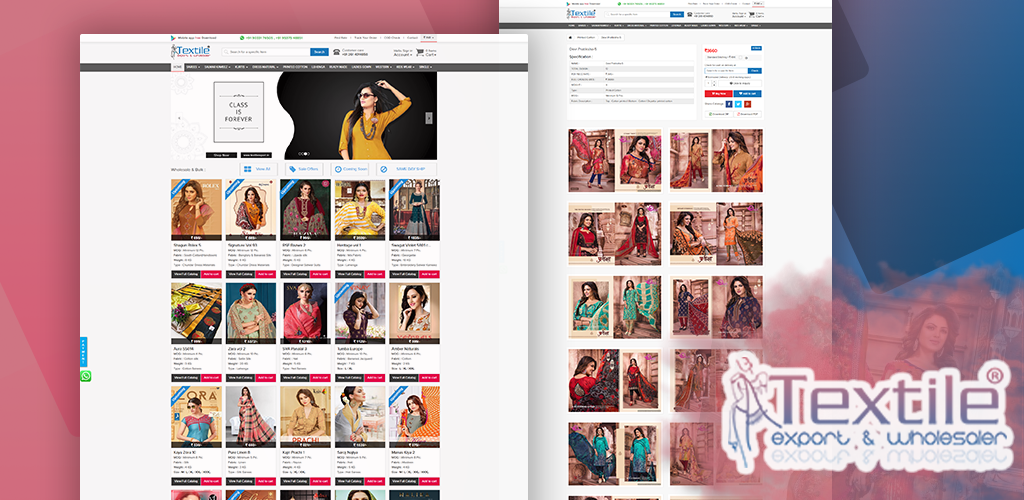The width and height of the screenshot is (1024, 500).
Task: Click the WhatsApp phone icon in homepage header
Action: 242,38
